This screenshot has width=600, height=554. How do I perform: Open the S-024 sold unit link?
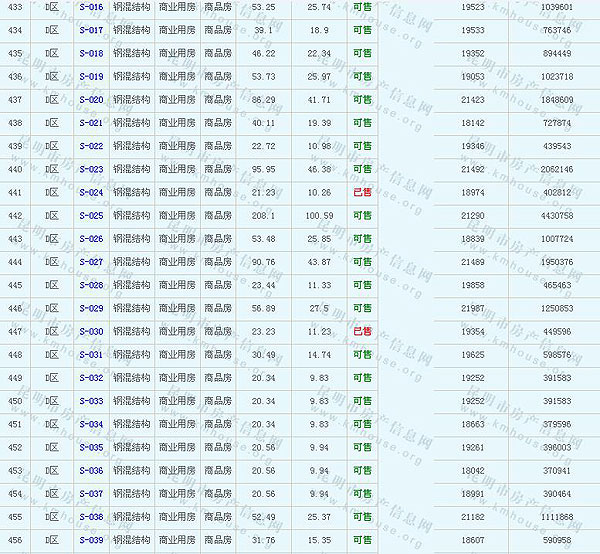(x=90, y=192)
